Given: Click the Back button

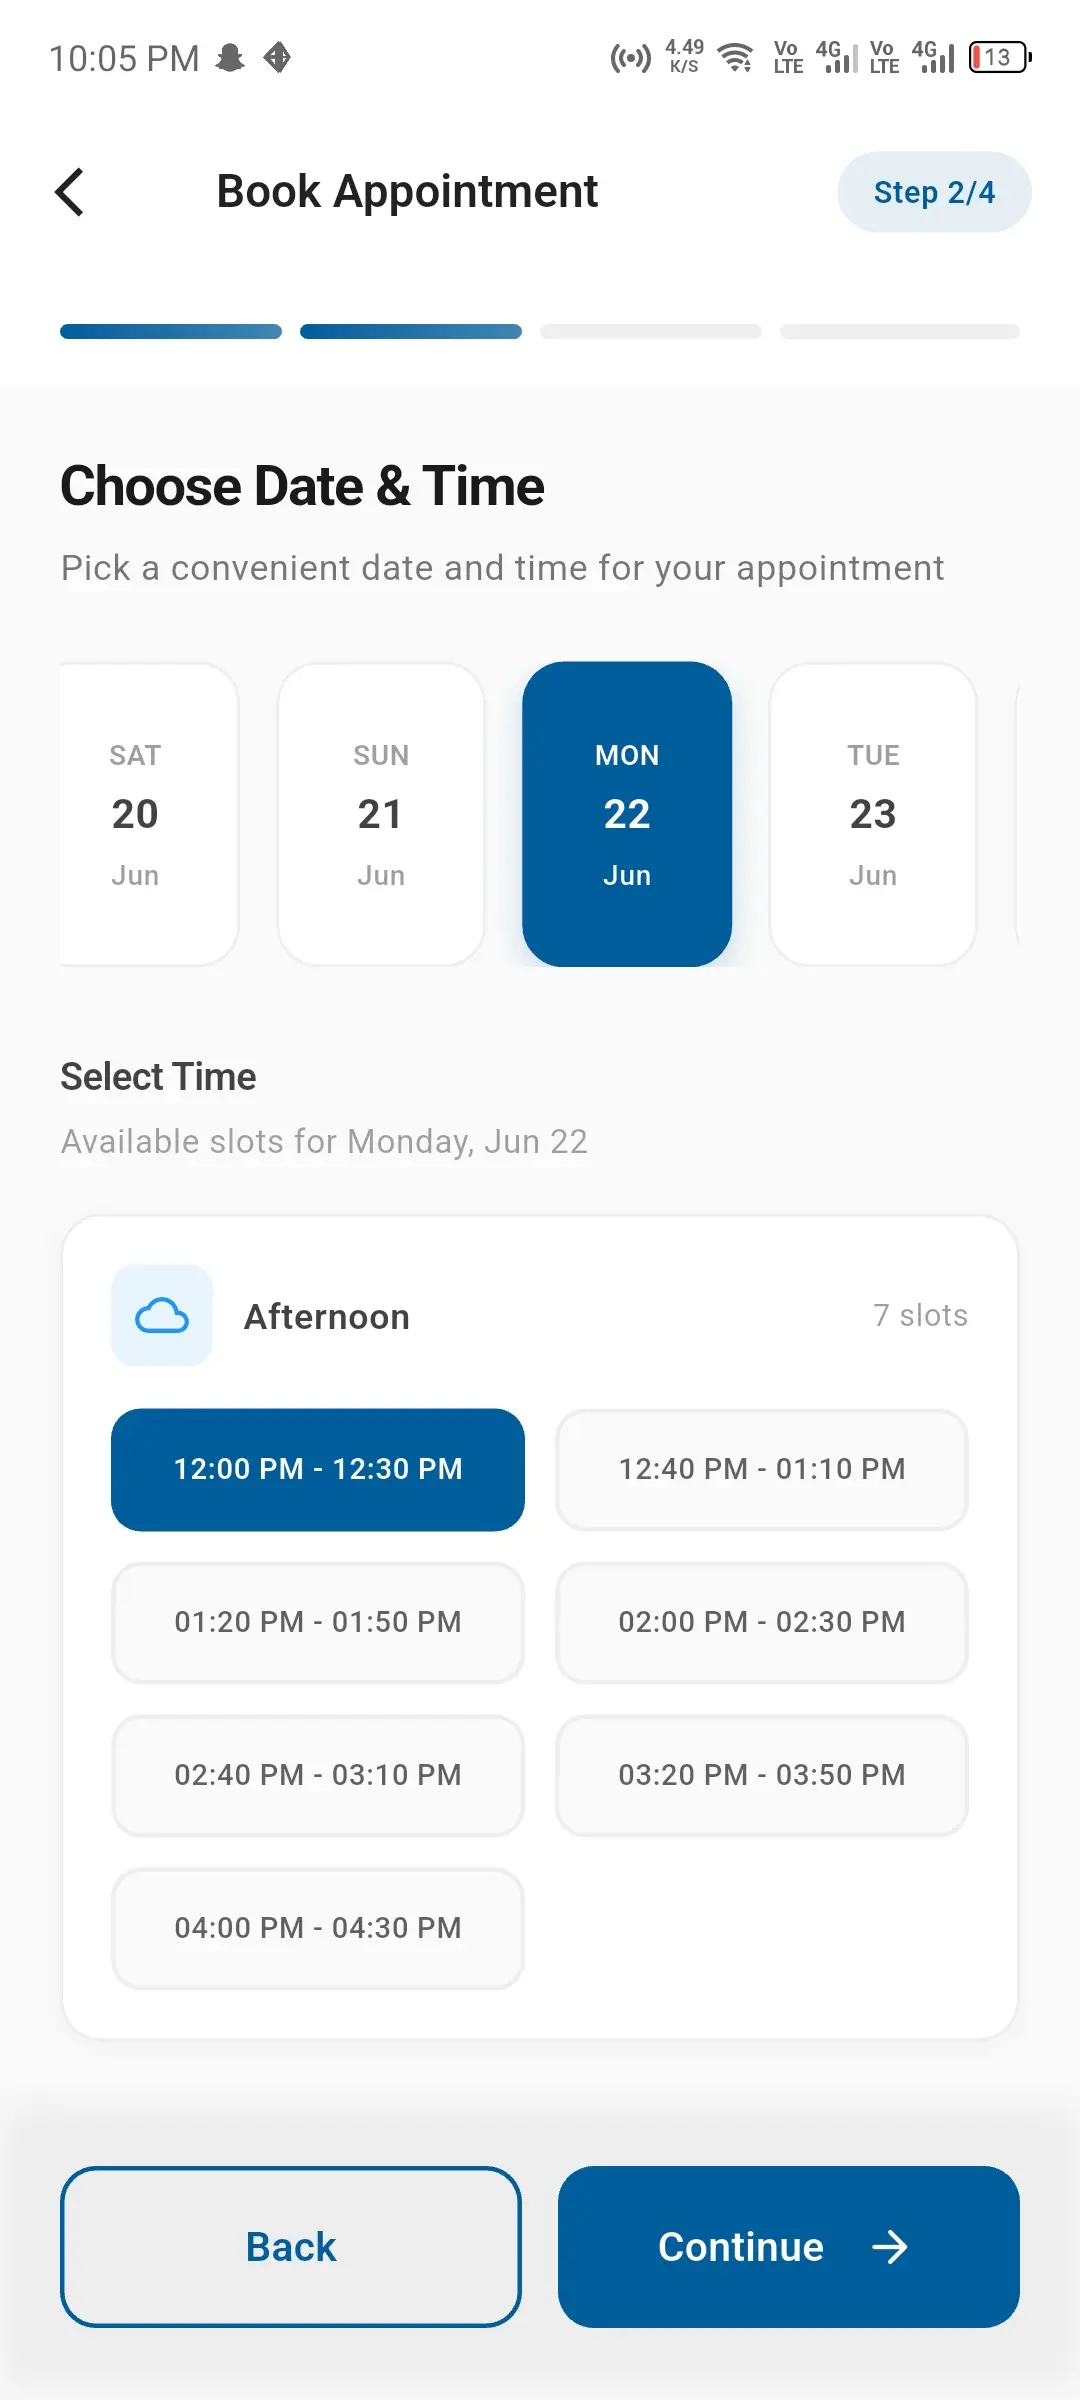Looking at the screenshot, I should click(291, 2247).
